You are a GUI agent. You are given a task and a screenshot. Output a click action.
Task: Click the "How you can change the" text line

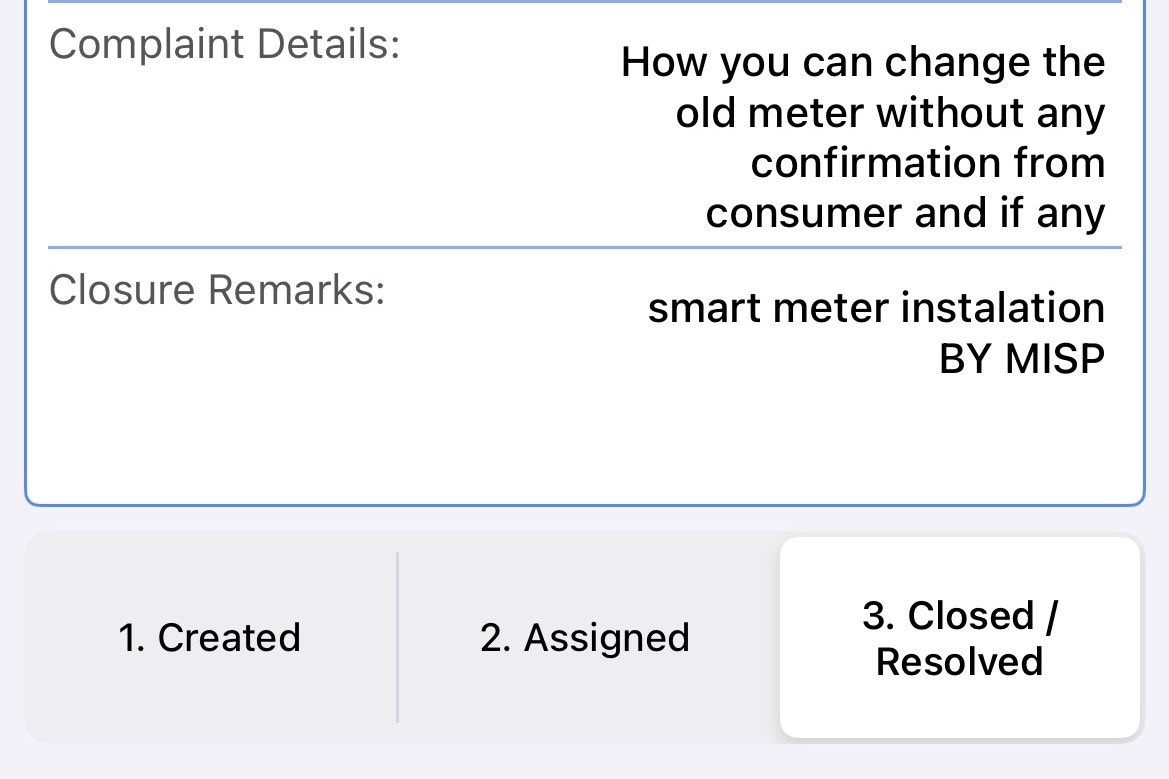[x=863, y=62]
